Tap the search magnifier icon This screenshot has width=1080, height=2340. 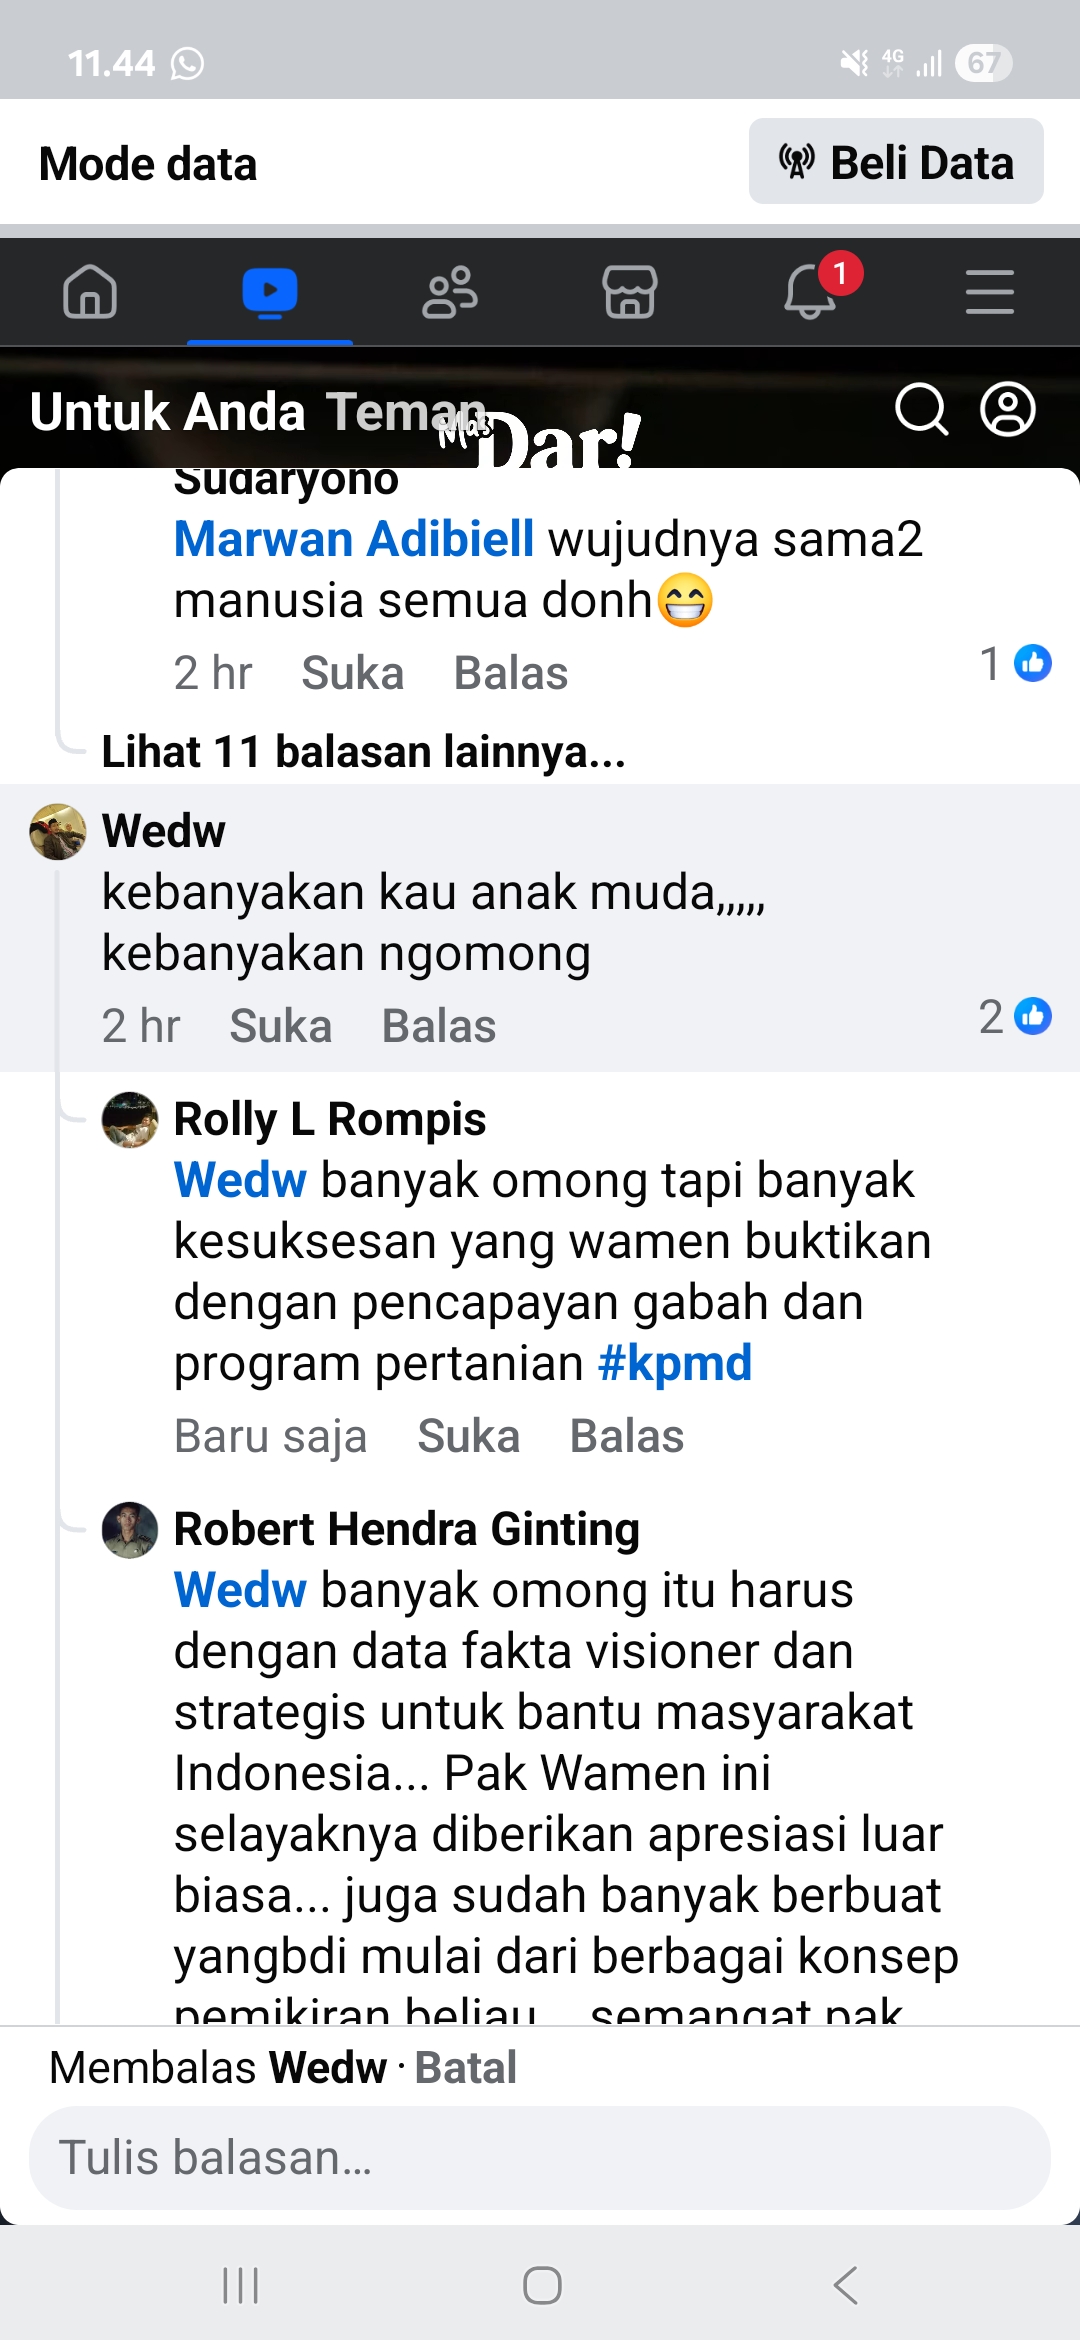pyautogui.click(x=921, y=409)
